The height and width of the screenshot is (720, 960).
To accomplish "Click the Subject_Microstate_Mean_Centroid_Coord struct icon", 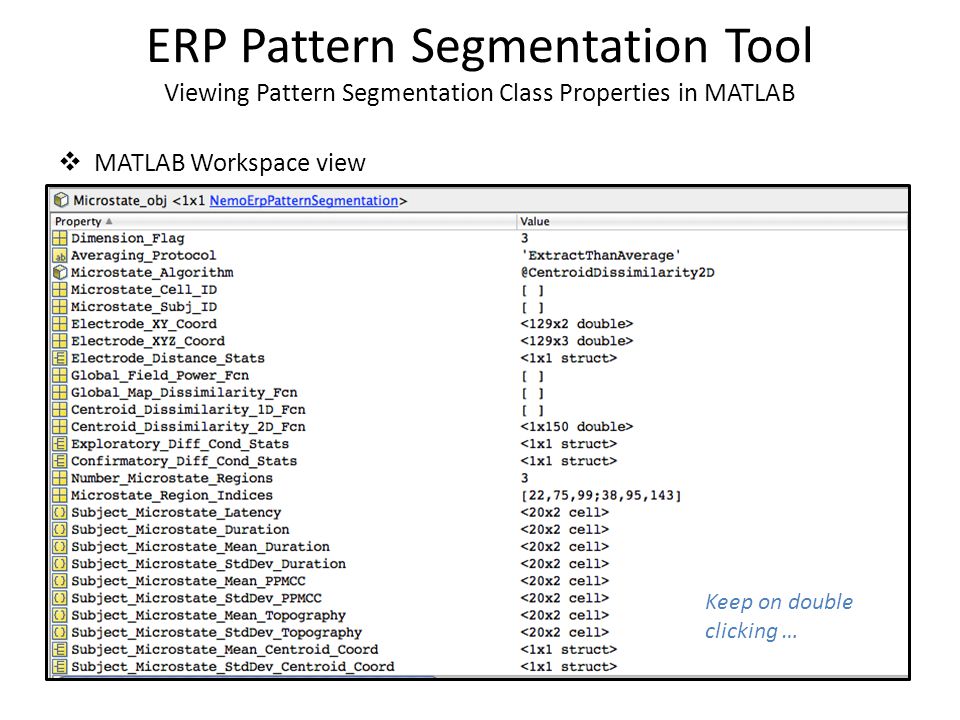I will tap(59, 650).
